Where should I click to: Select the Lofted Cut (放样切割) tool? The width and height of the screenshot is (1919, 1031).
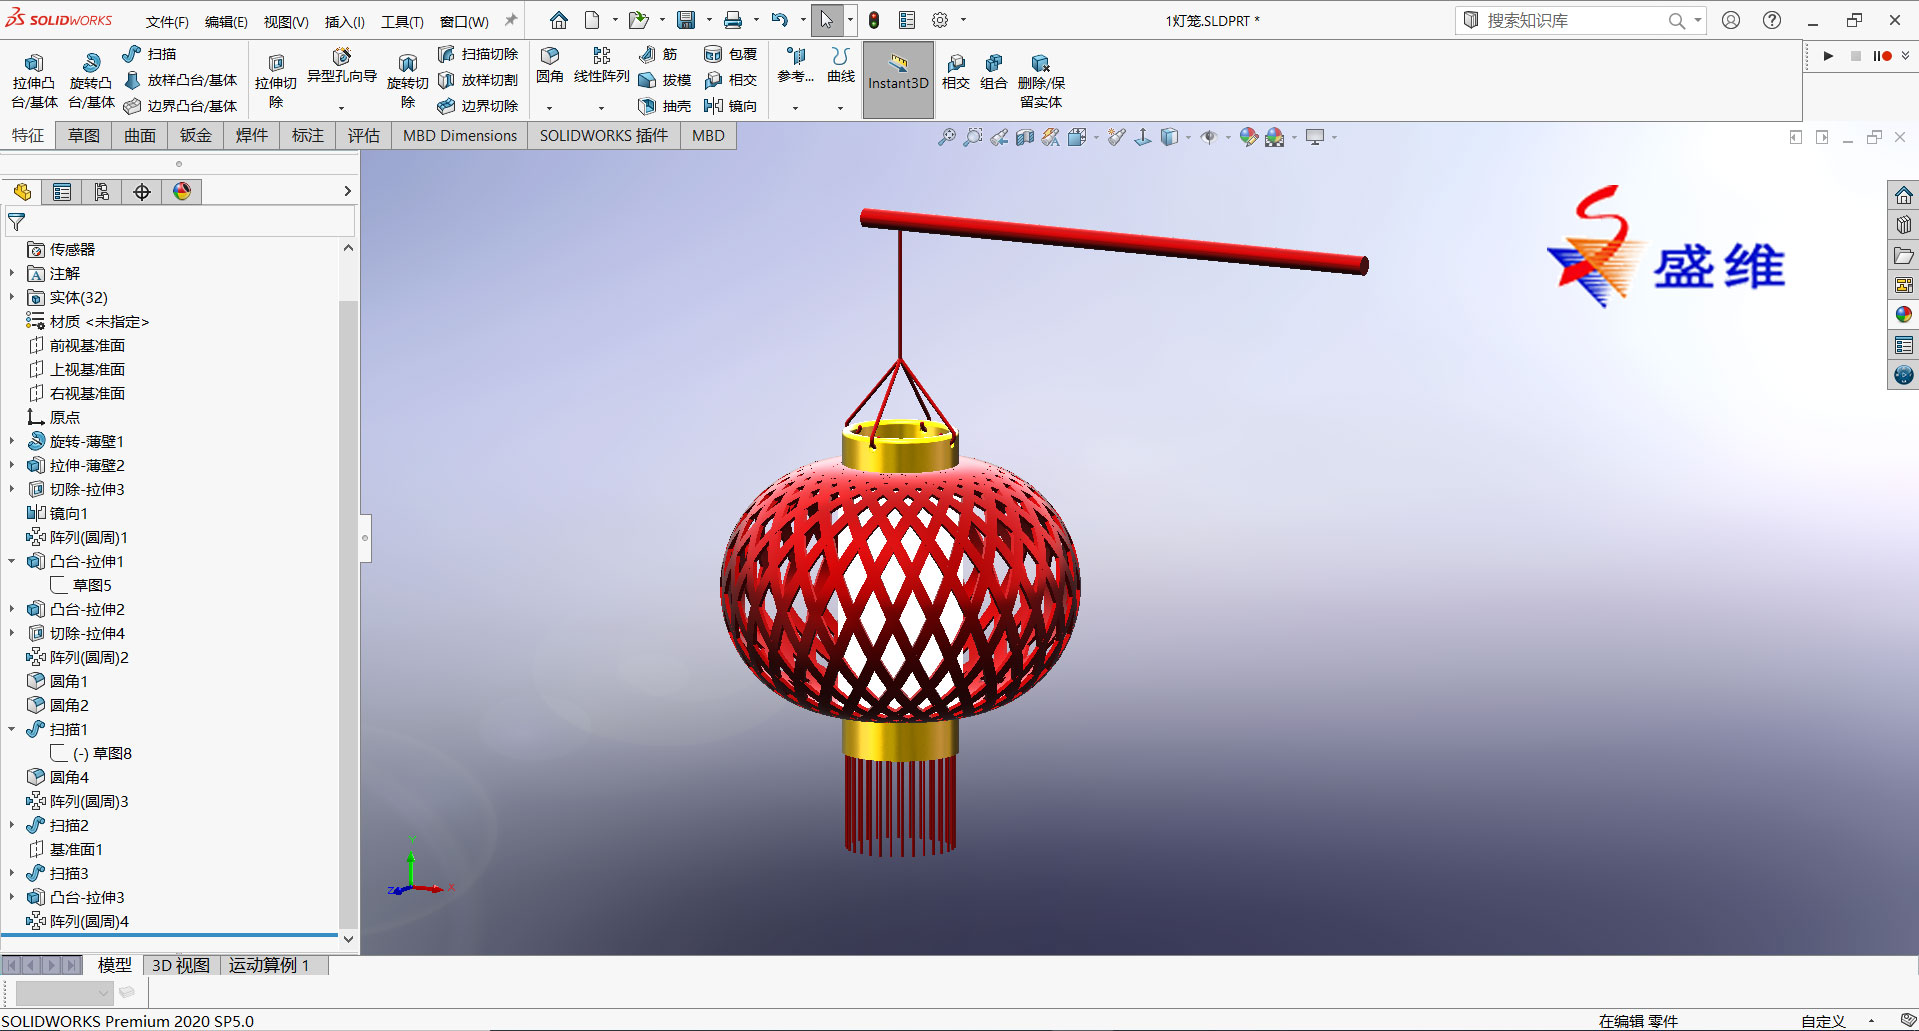click(x=478, y=80)
